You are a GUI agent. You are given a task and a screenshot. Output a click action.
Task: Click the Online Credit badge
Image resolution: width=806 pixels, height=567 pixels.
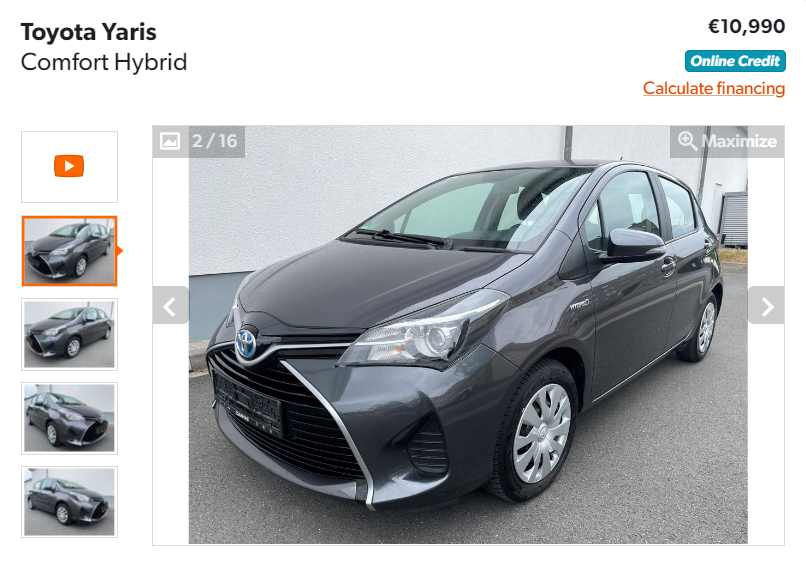(735, 61)
